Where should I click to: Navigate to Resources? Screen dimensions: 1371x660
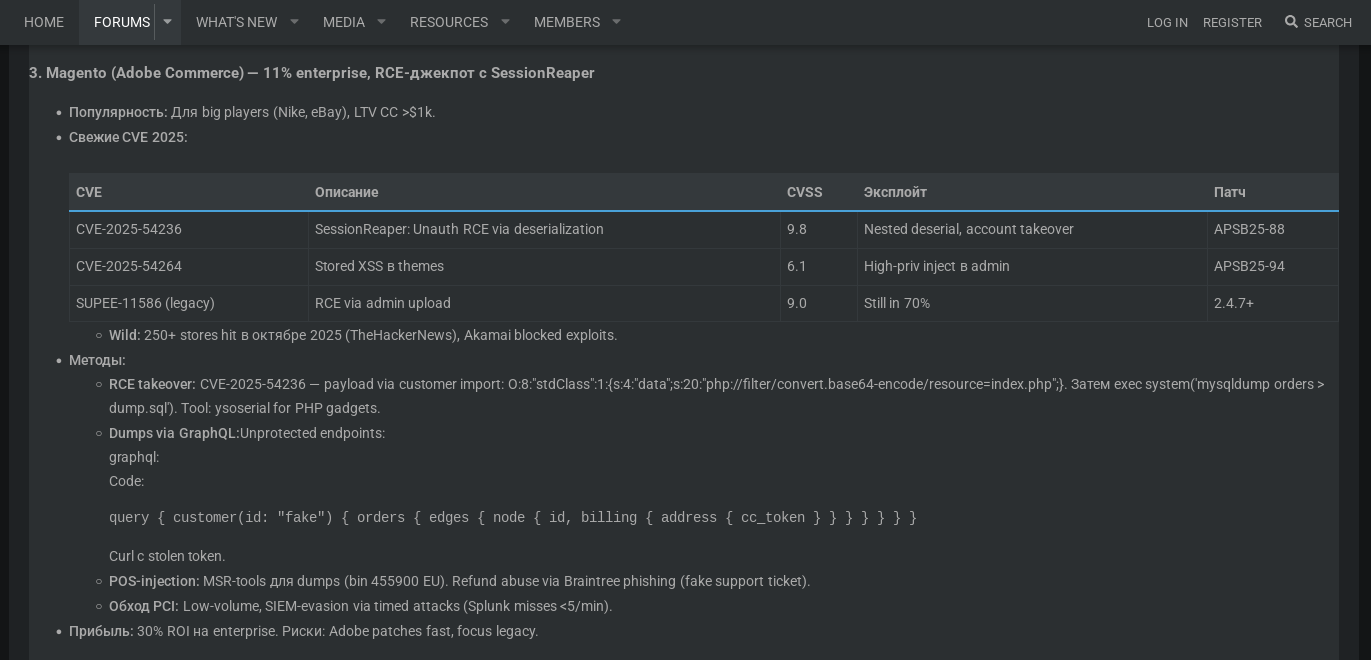[448, 22]
